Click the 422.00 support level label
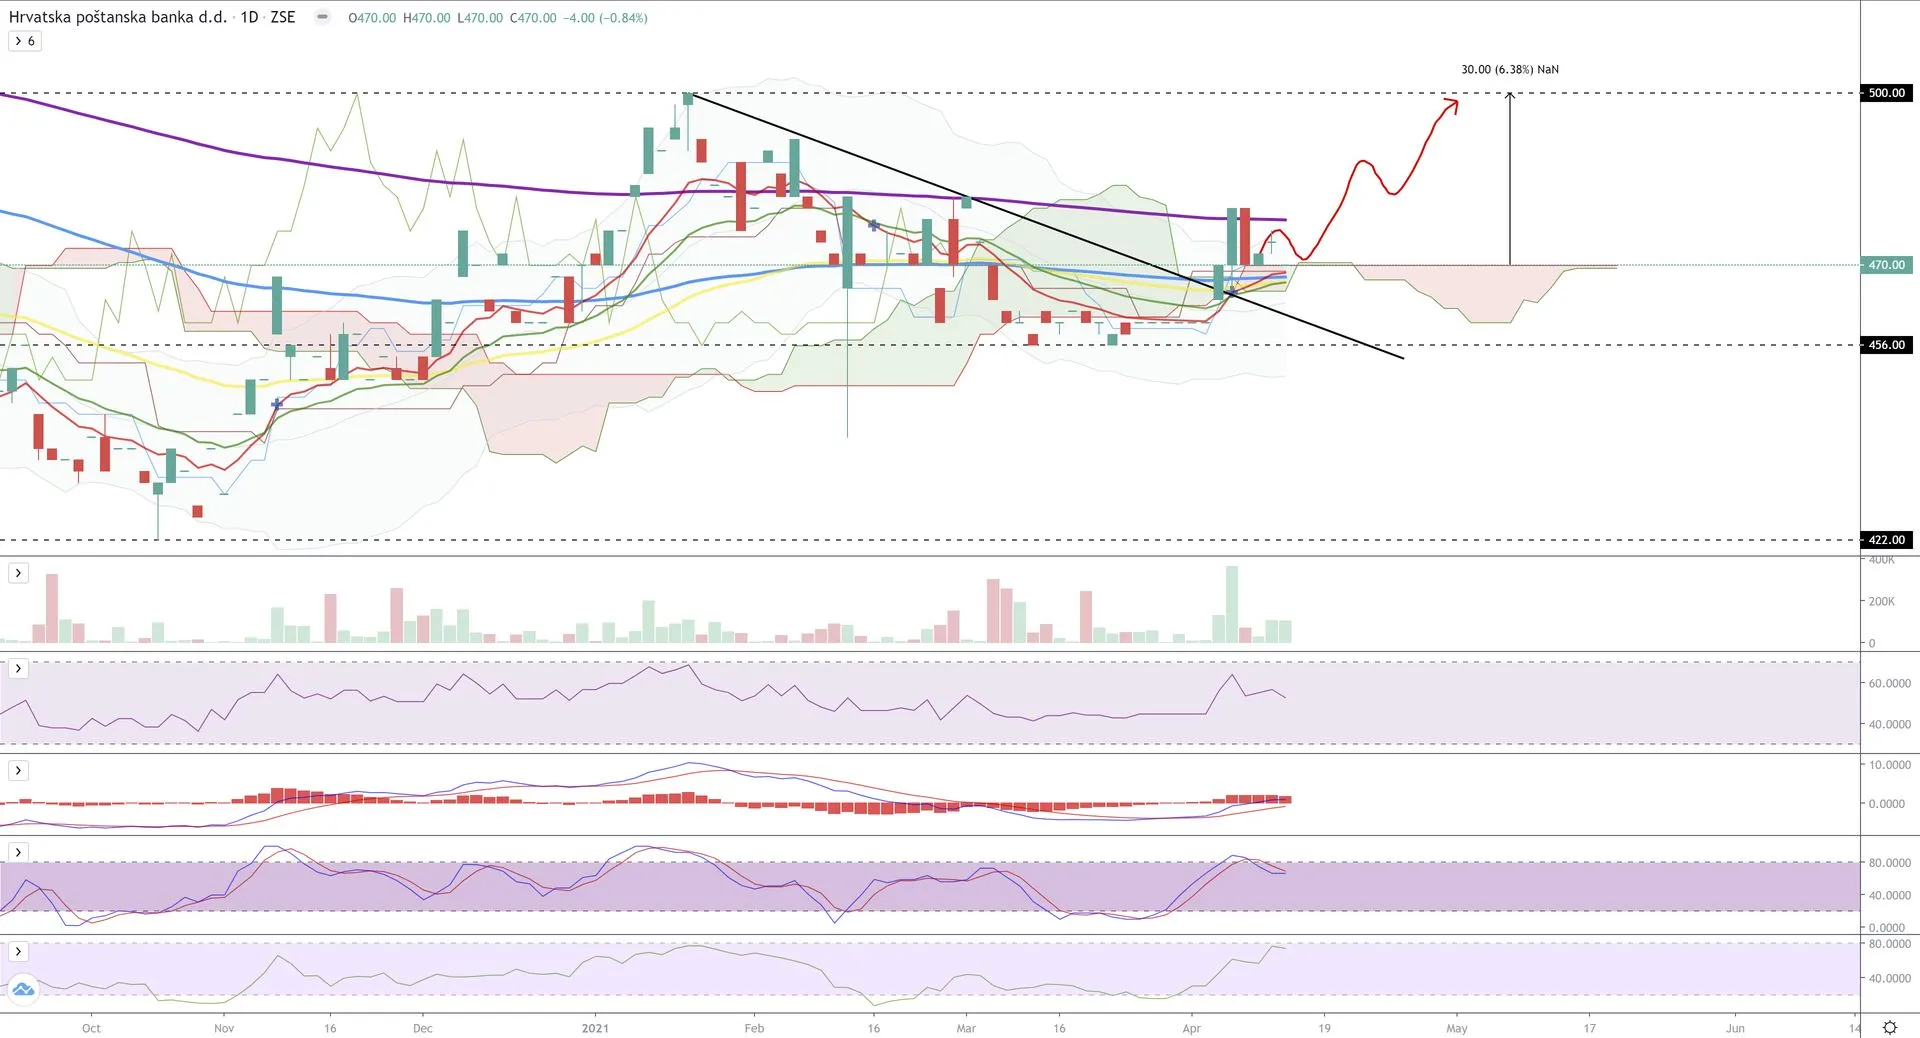Viewport: 1920px width, 1038px height. (x=1886, y=540)
